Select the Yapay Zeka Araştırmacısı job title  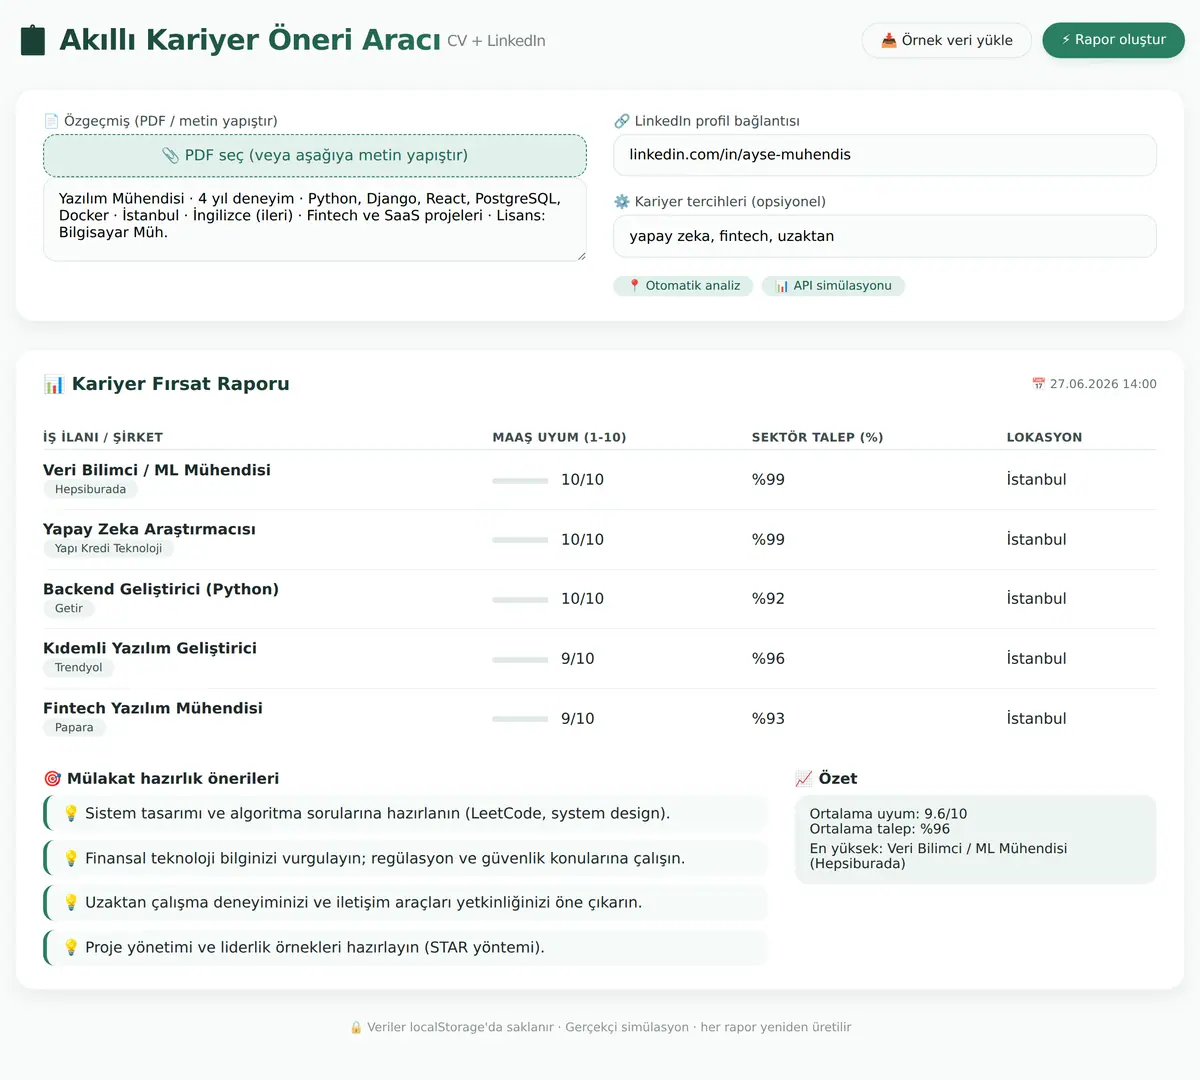(149, 529)
